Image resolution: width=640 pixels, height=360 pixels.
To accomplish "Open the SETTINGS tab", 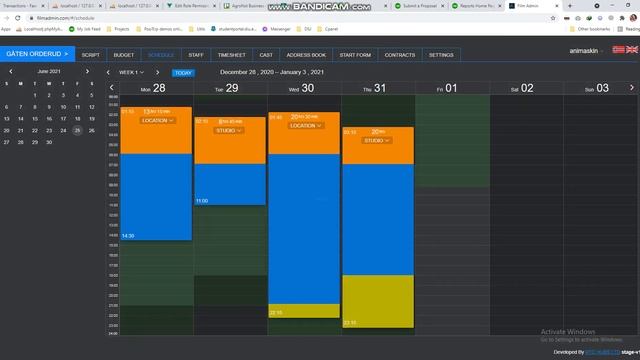I will tap(441, 55).
